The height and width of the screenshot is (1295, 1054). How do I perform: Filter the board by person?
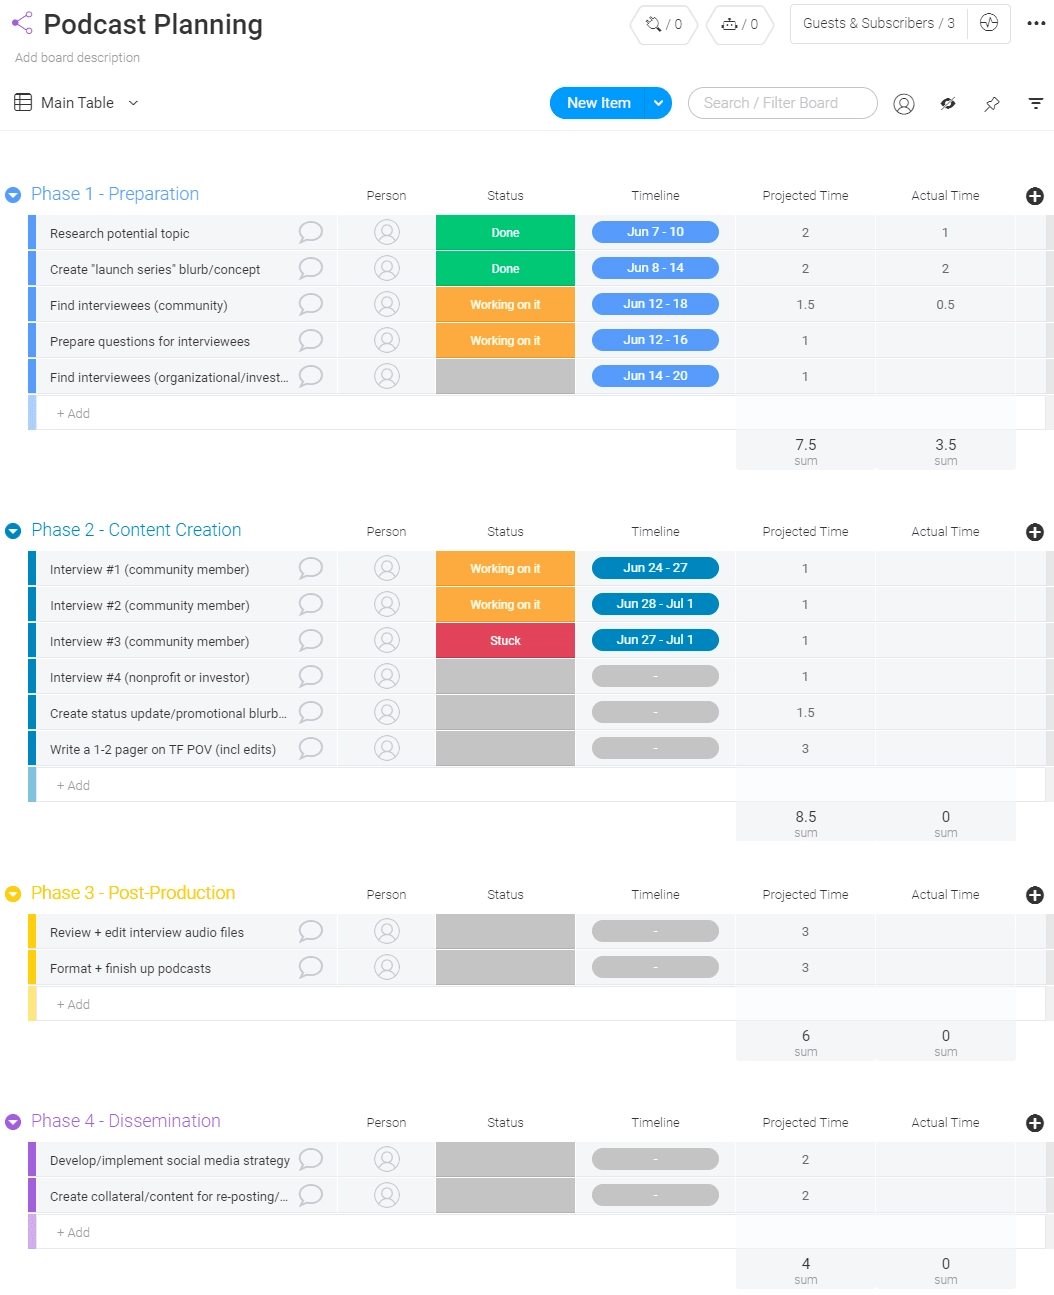(x=904, y=103)
